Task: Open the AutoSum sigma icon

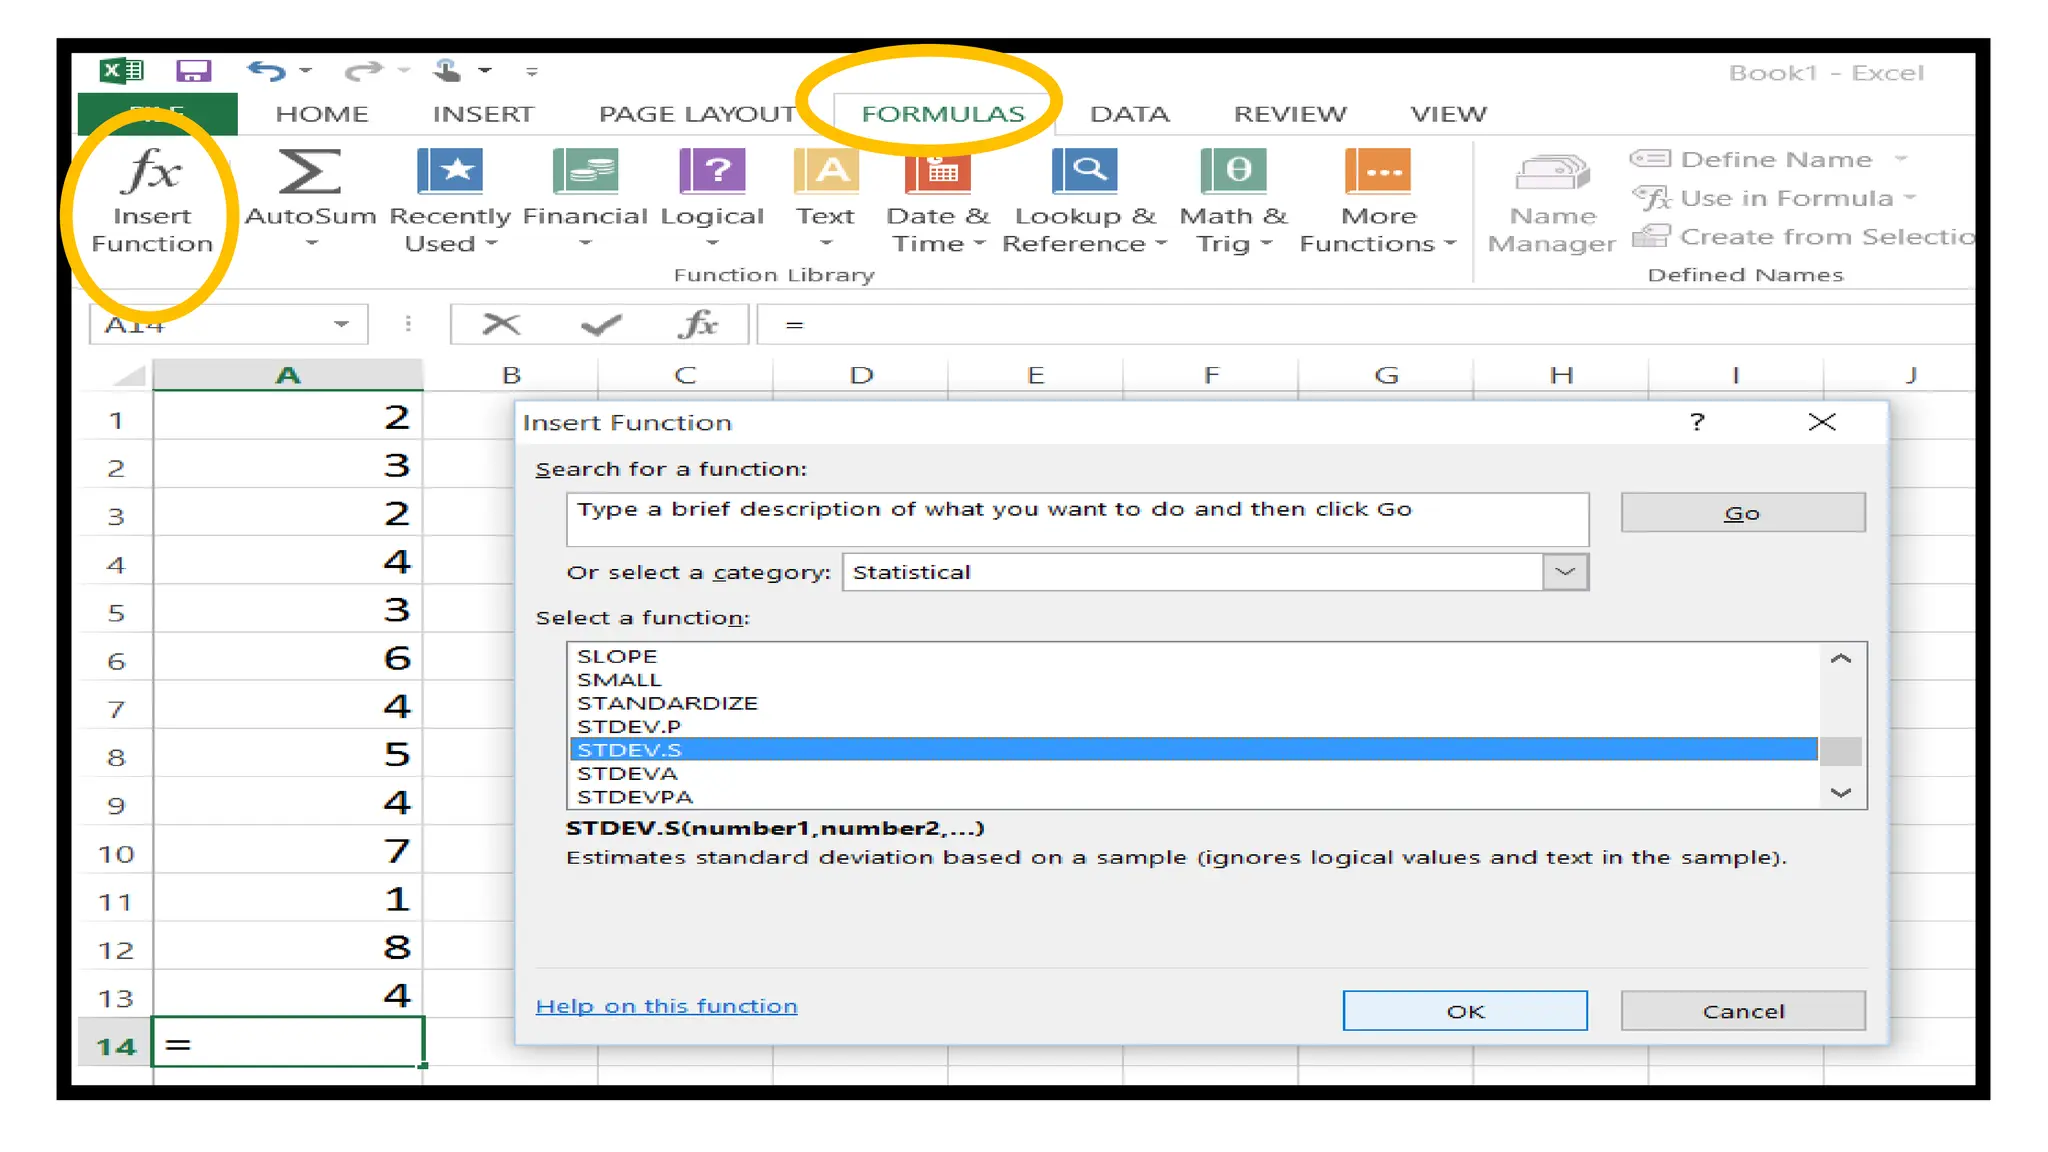Action: (309, 172)
